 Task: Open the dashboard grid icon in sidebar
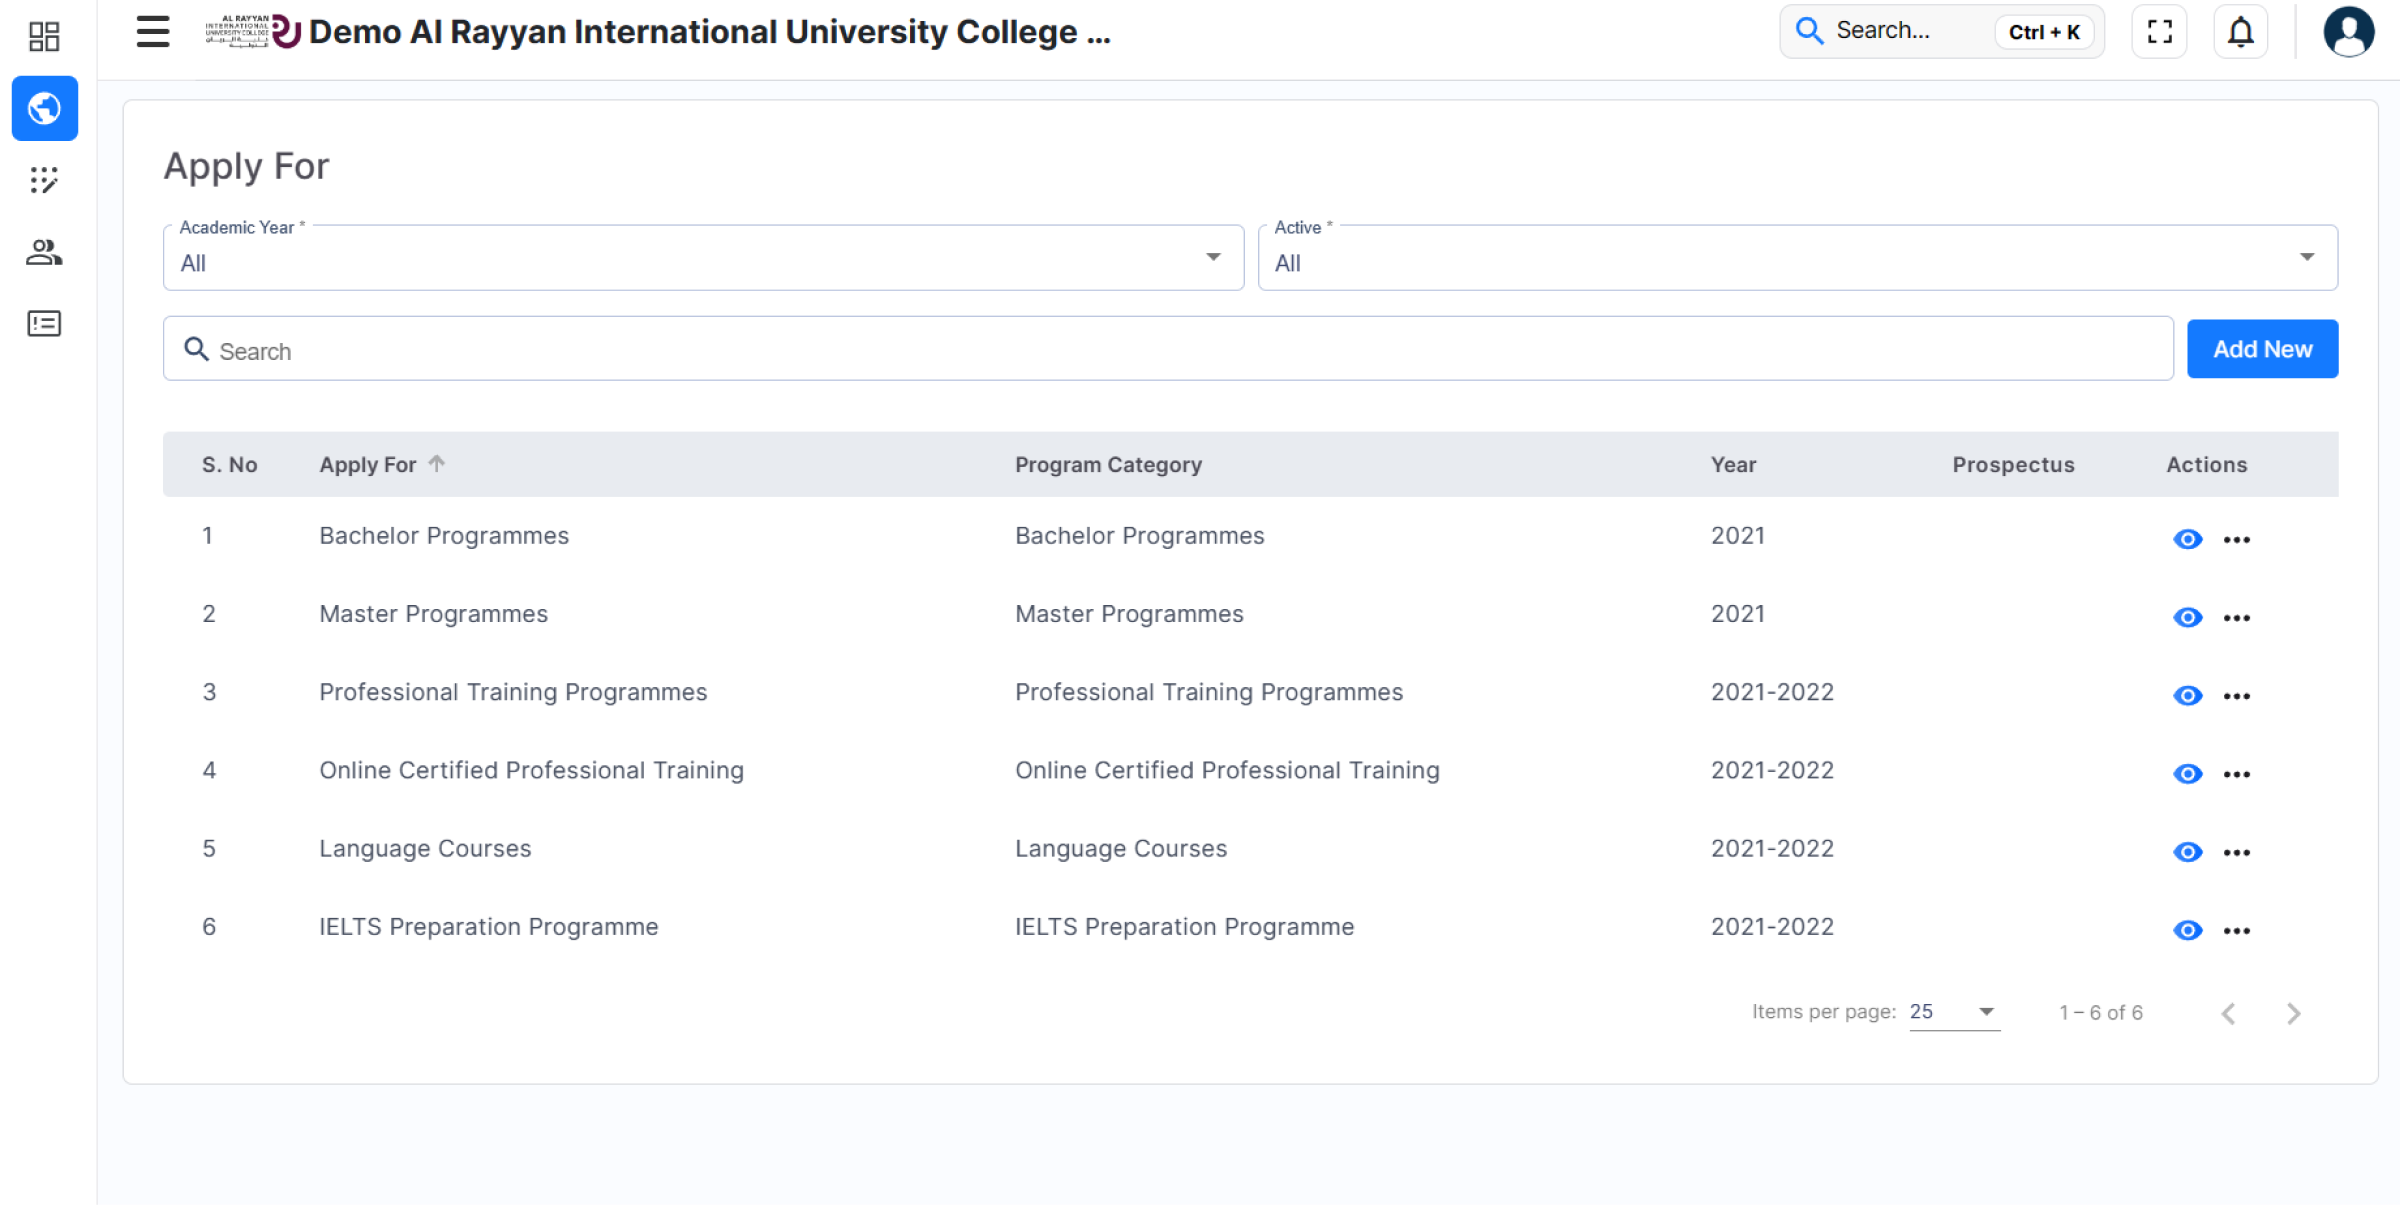point(44,36)
